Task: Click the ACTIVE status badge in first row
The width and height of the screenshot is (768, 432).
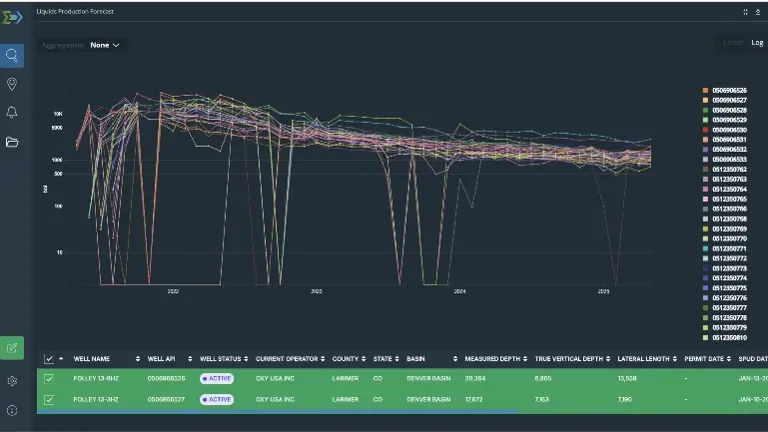Action: [216, 379]
